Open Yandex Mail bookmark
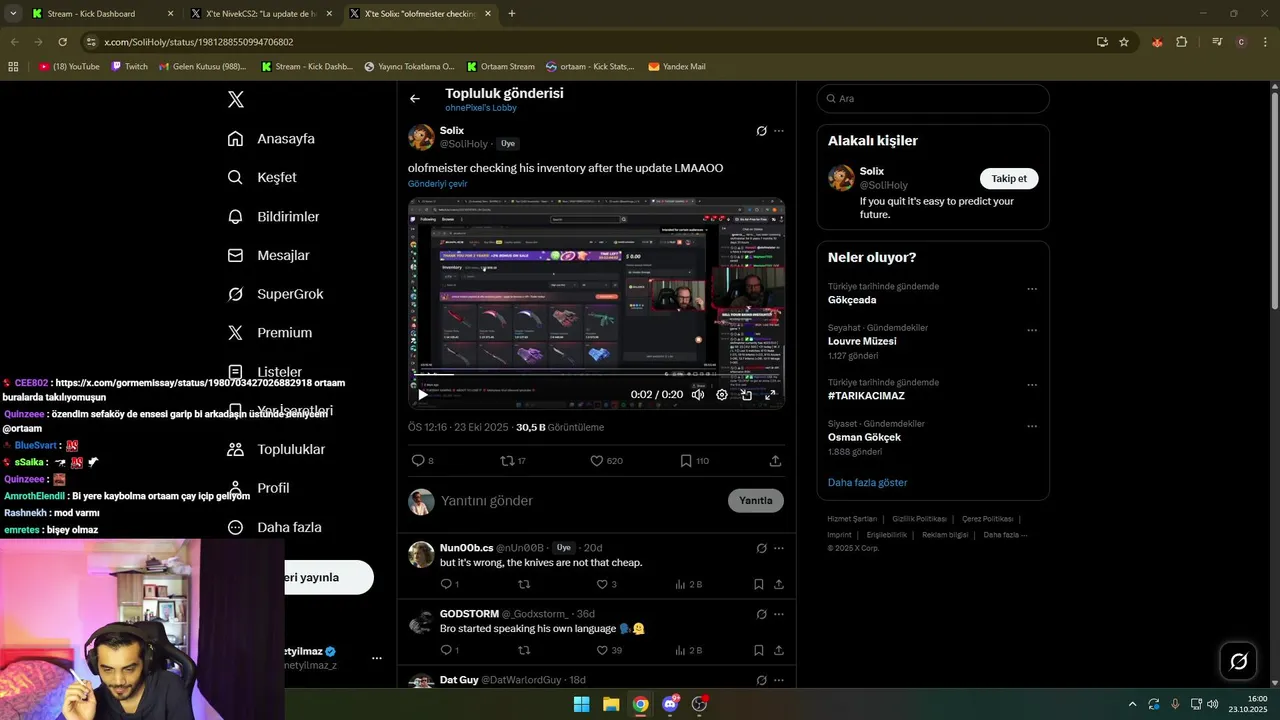Image resolution: width=1280 pixels, height=720 pixels. point(677,67)
